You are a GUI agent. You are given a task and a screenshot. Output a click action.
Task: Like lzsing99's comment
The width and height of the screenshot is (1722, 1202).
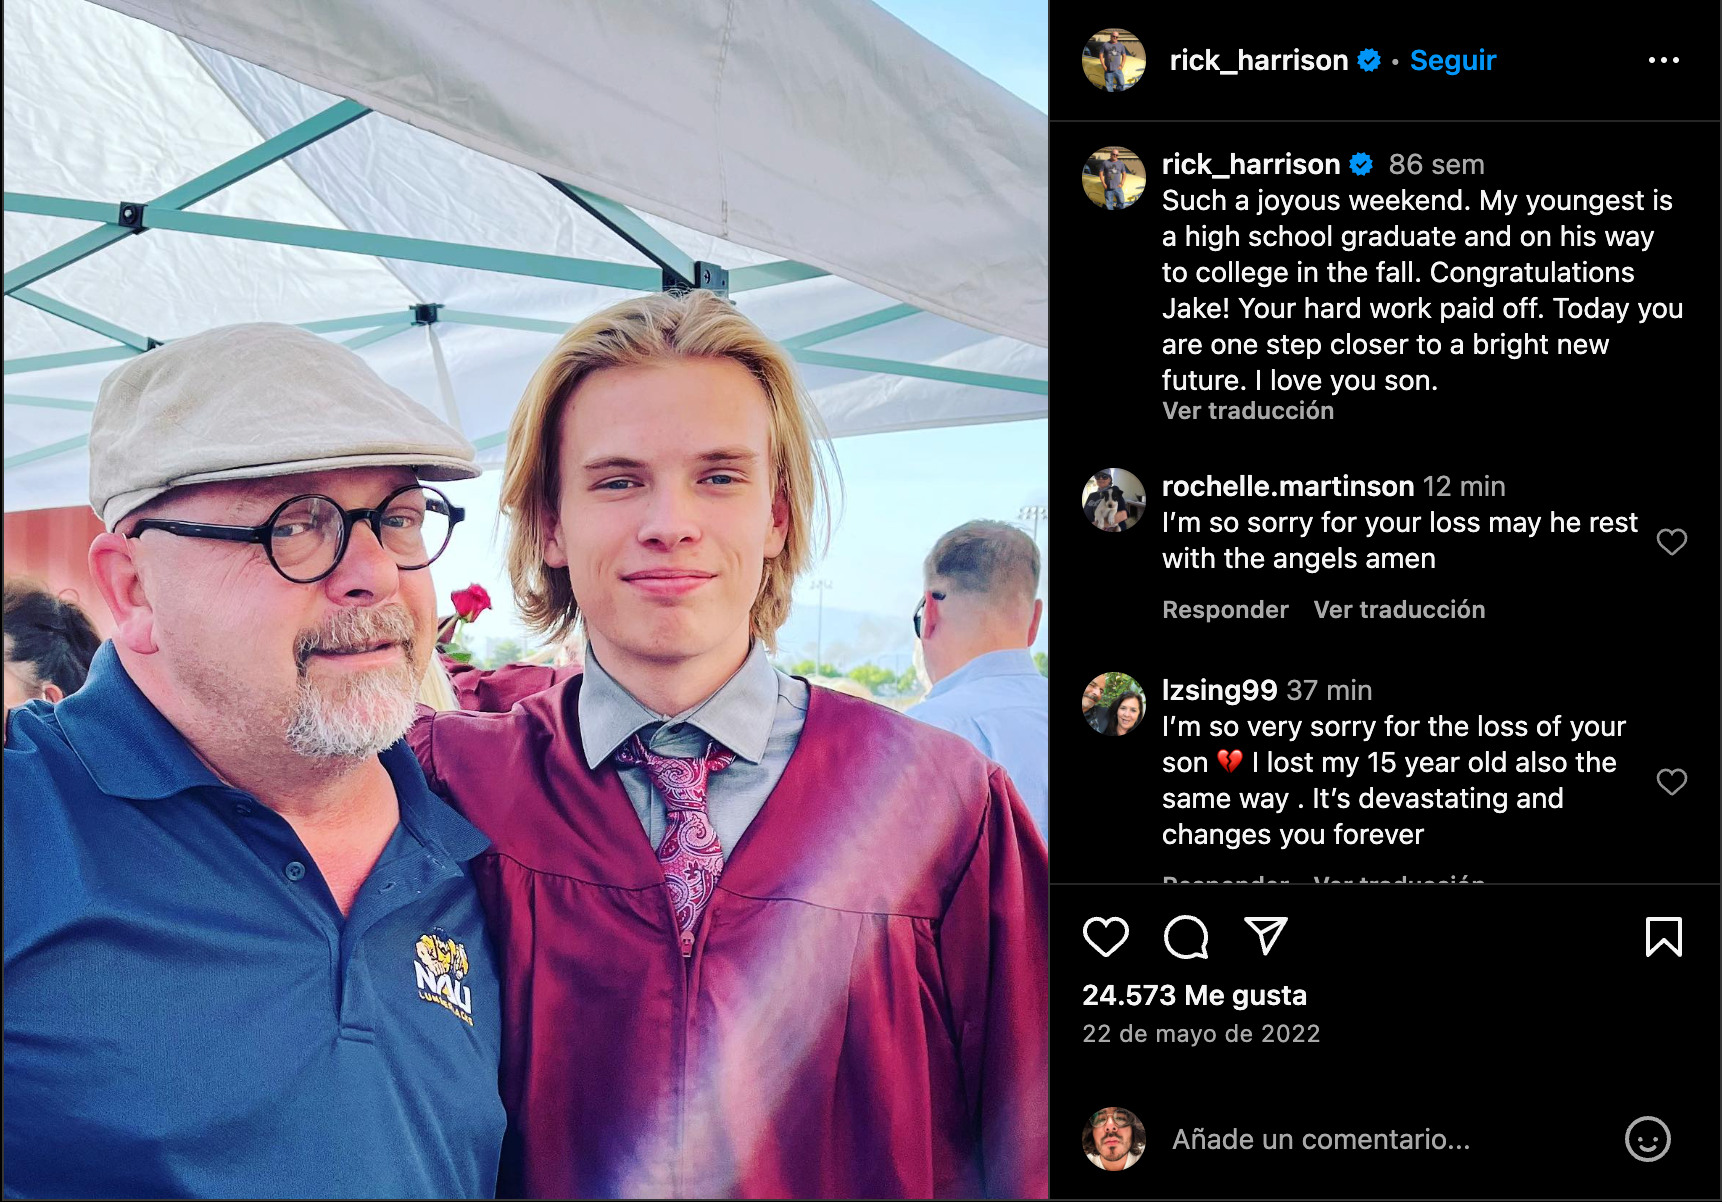tap(1671, 781)
